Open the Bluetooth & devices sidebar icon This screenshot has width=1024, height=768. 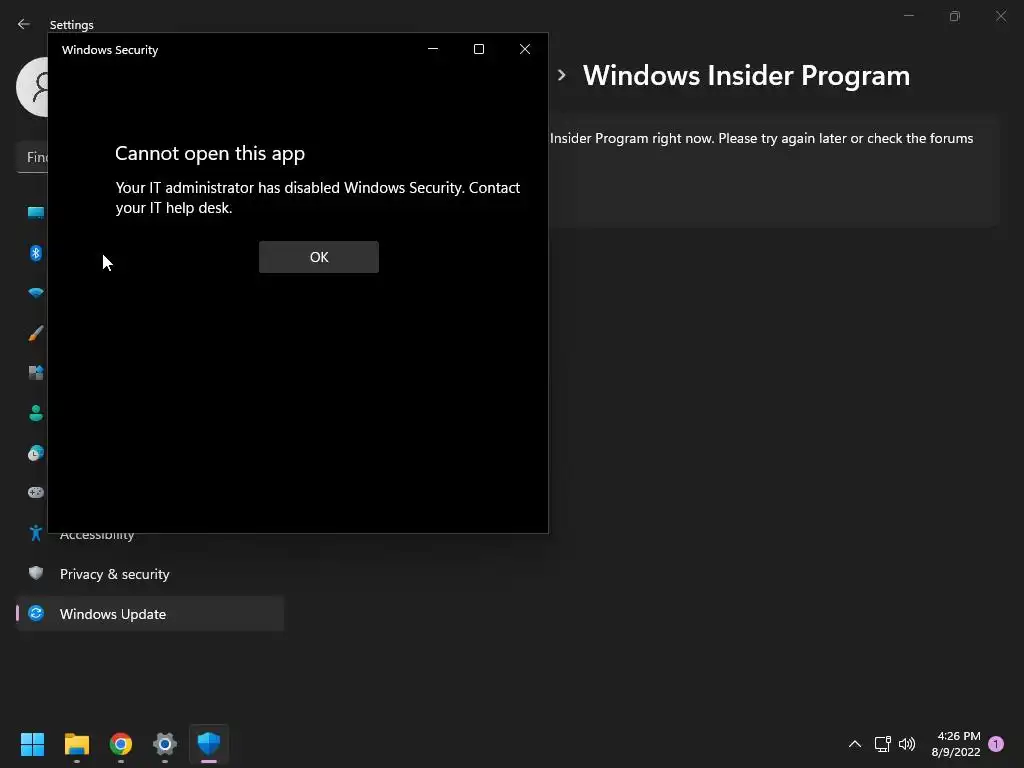36,253
